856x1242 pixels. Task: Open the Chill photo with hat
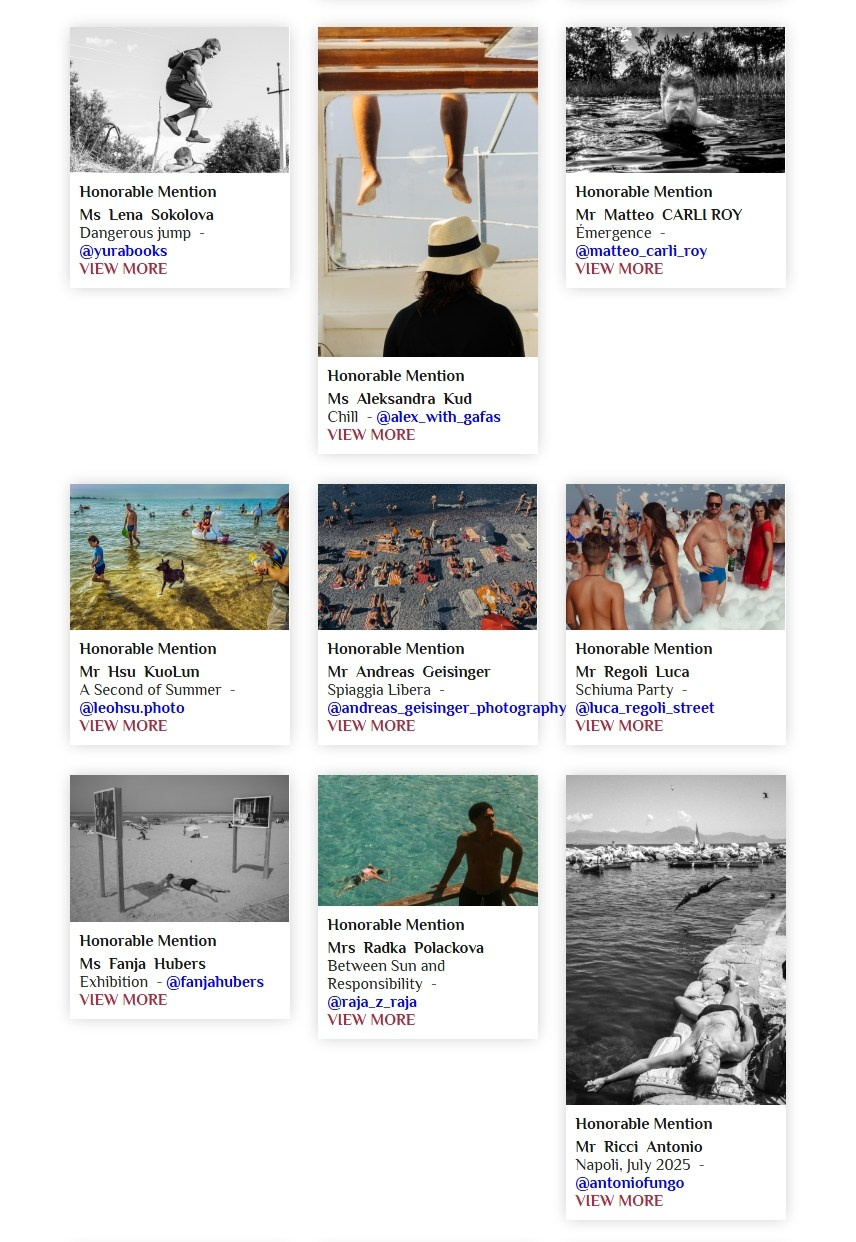[x=428, y=192]
